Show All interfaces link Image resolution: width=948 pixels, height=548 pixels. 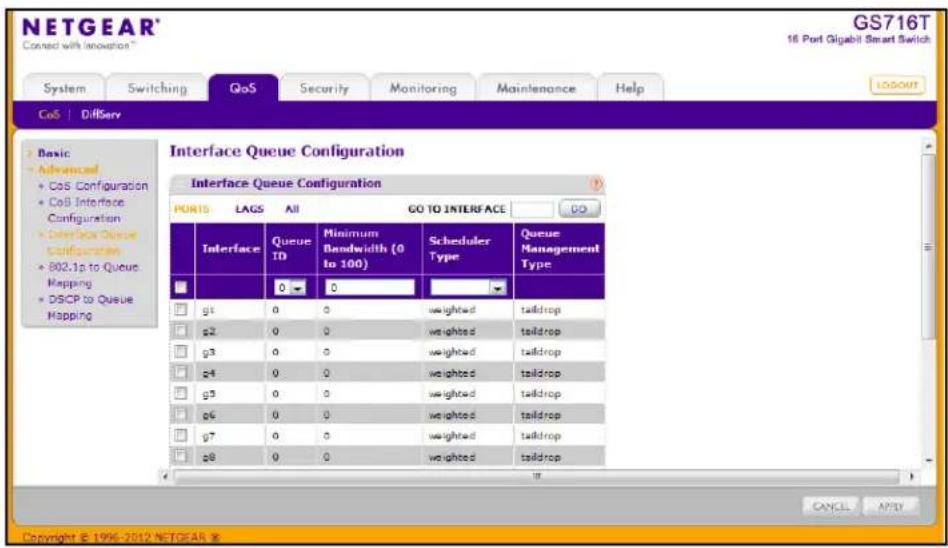click(x=292, y=209)
